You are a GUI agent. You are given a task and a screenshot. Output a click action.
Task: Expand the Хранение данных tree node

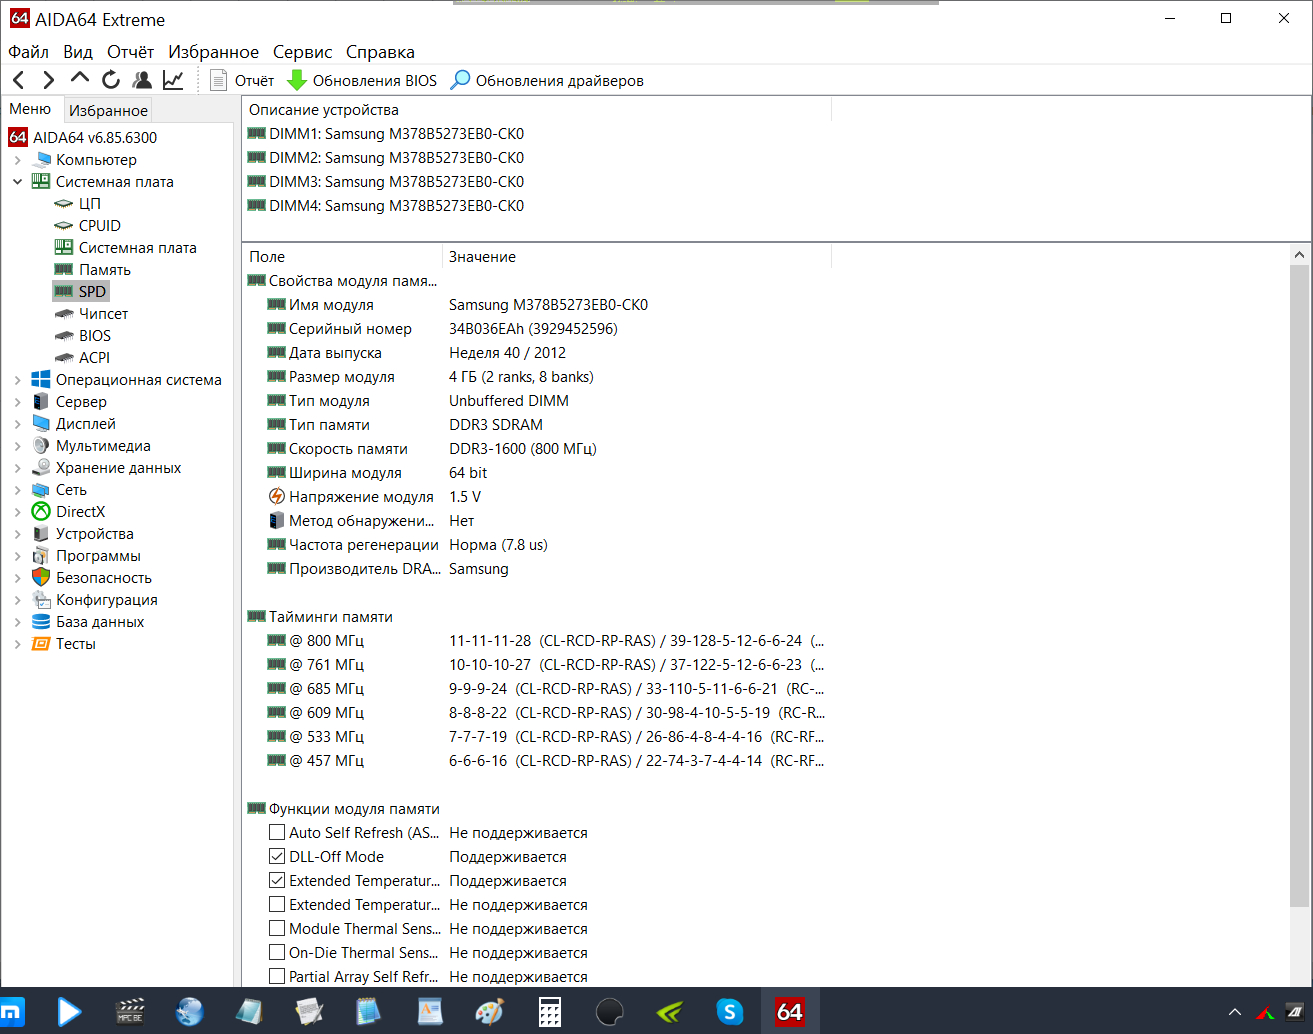pos(17,468)
